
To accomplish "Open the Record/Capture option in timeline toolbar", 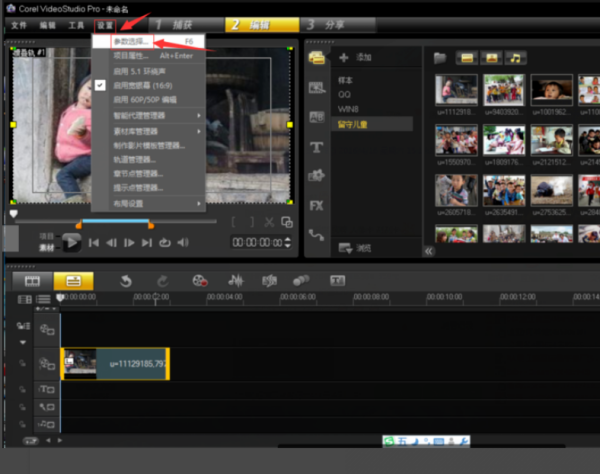I will [x=200, y=281].
